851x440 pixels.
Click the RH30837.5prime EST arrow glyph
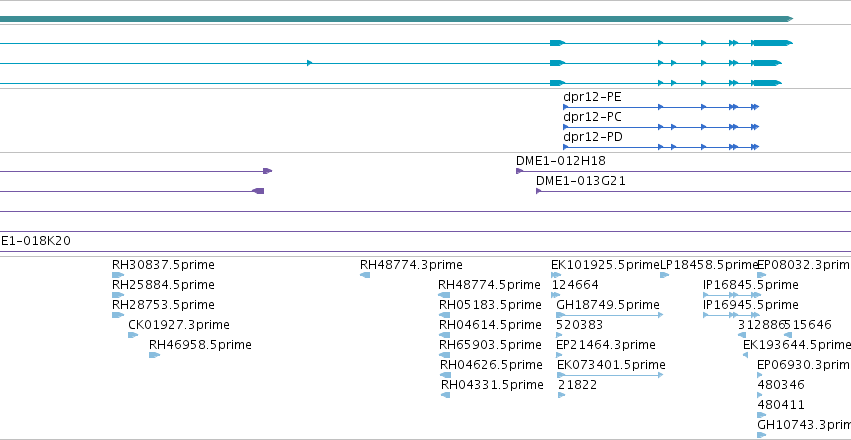(118, 275)
